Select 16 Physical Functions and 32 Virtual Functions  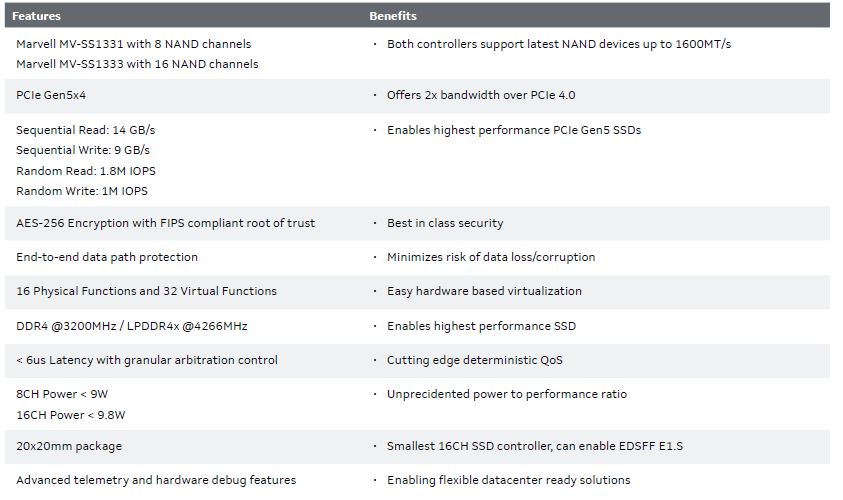[x=146, y=291]
